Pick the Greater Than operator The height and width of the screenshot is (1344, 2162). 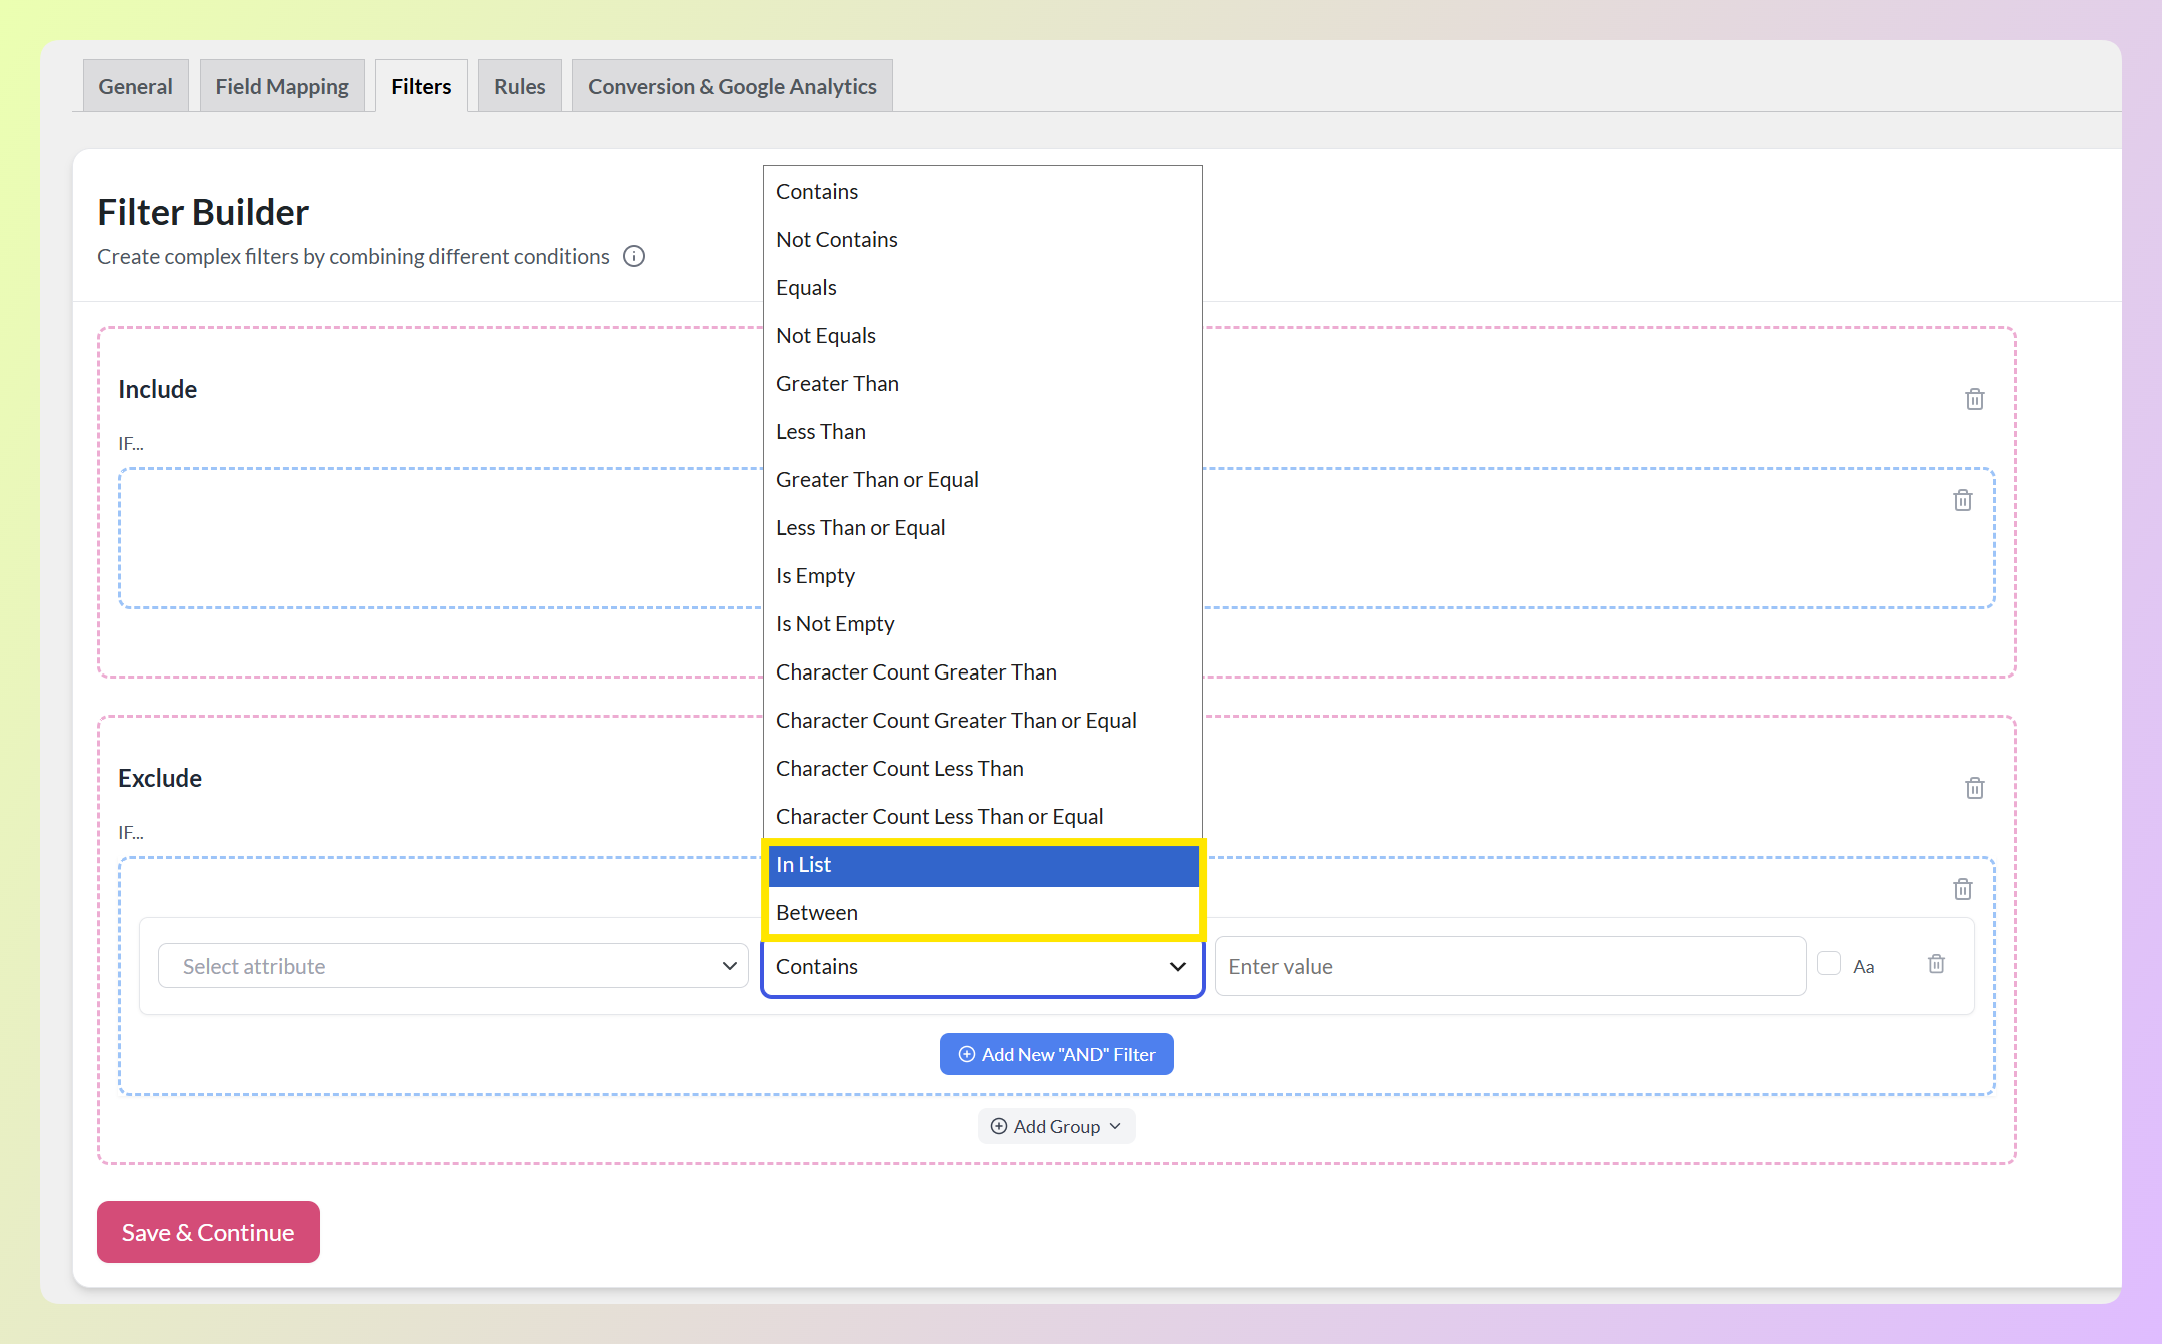click(982, 383)
